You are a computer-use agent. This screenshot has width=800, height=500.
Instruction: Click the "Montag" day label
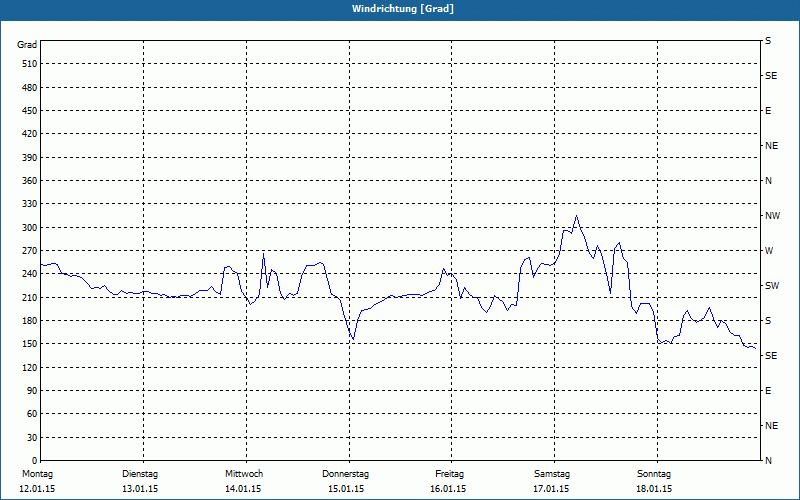(37, 474)
